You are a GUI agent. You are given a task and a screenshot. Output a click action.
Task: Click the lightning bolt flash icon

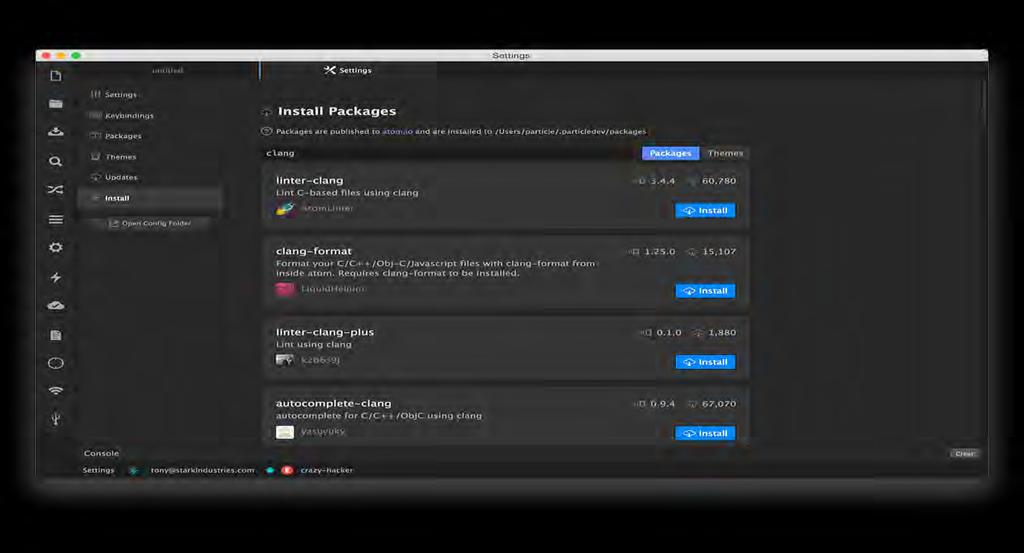click(56, 277)
